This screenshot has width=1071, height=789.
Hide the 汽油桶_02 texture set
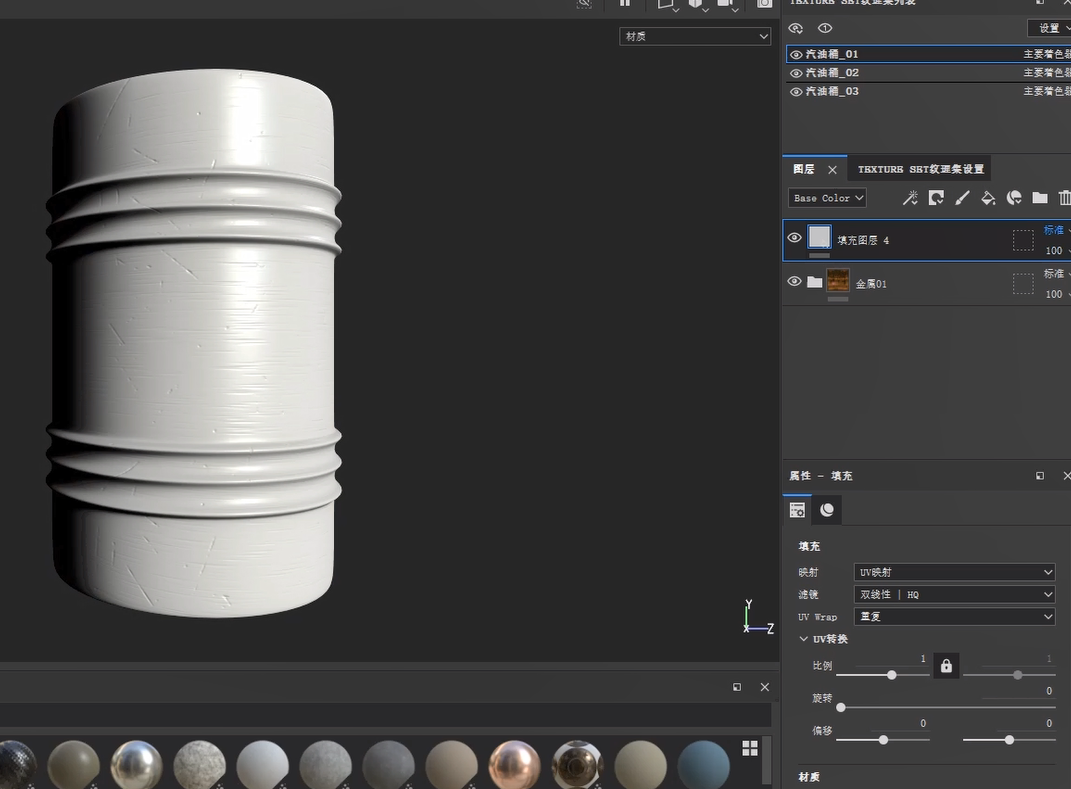[796, 73]
